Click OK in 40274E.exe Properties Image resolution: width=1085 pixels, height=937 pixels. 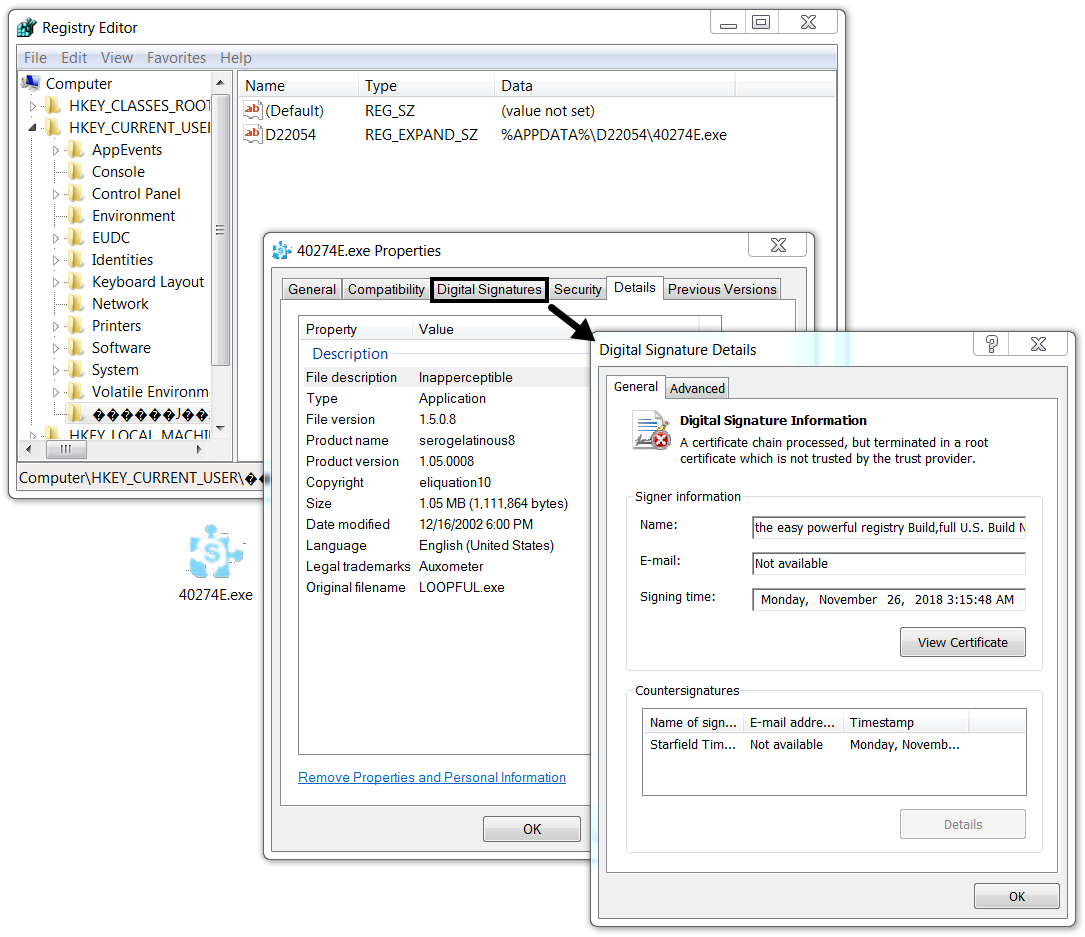click(531, 829)
